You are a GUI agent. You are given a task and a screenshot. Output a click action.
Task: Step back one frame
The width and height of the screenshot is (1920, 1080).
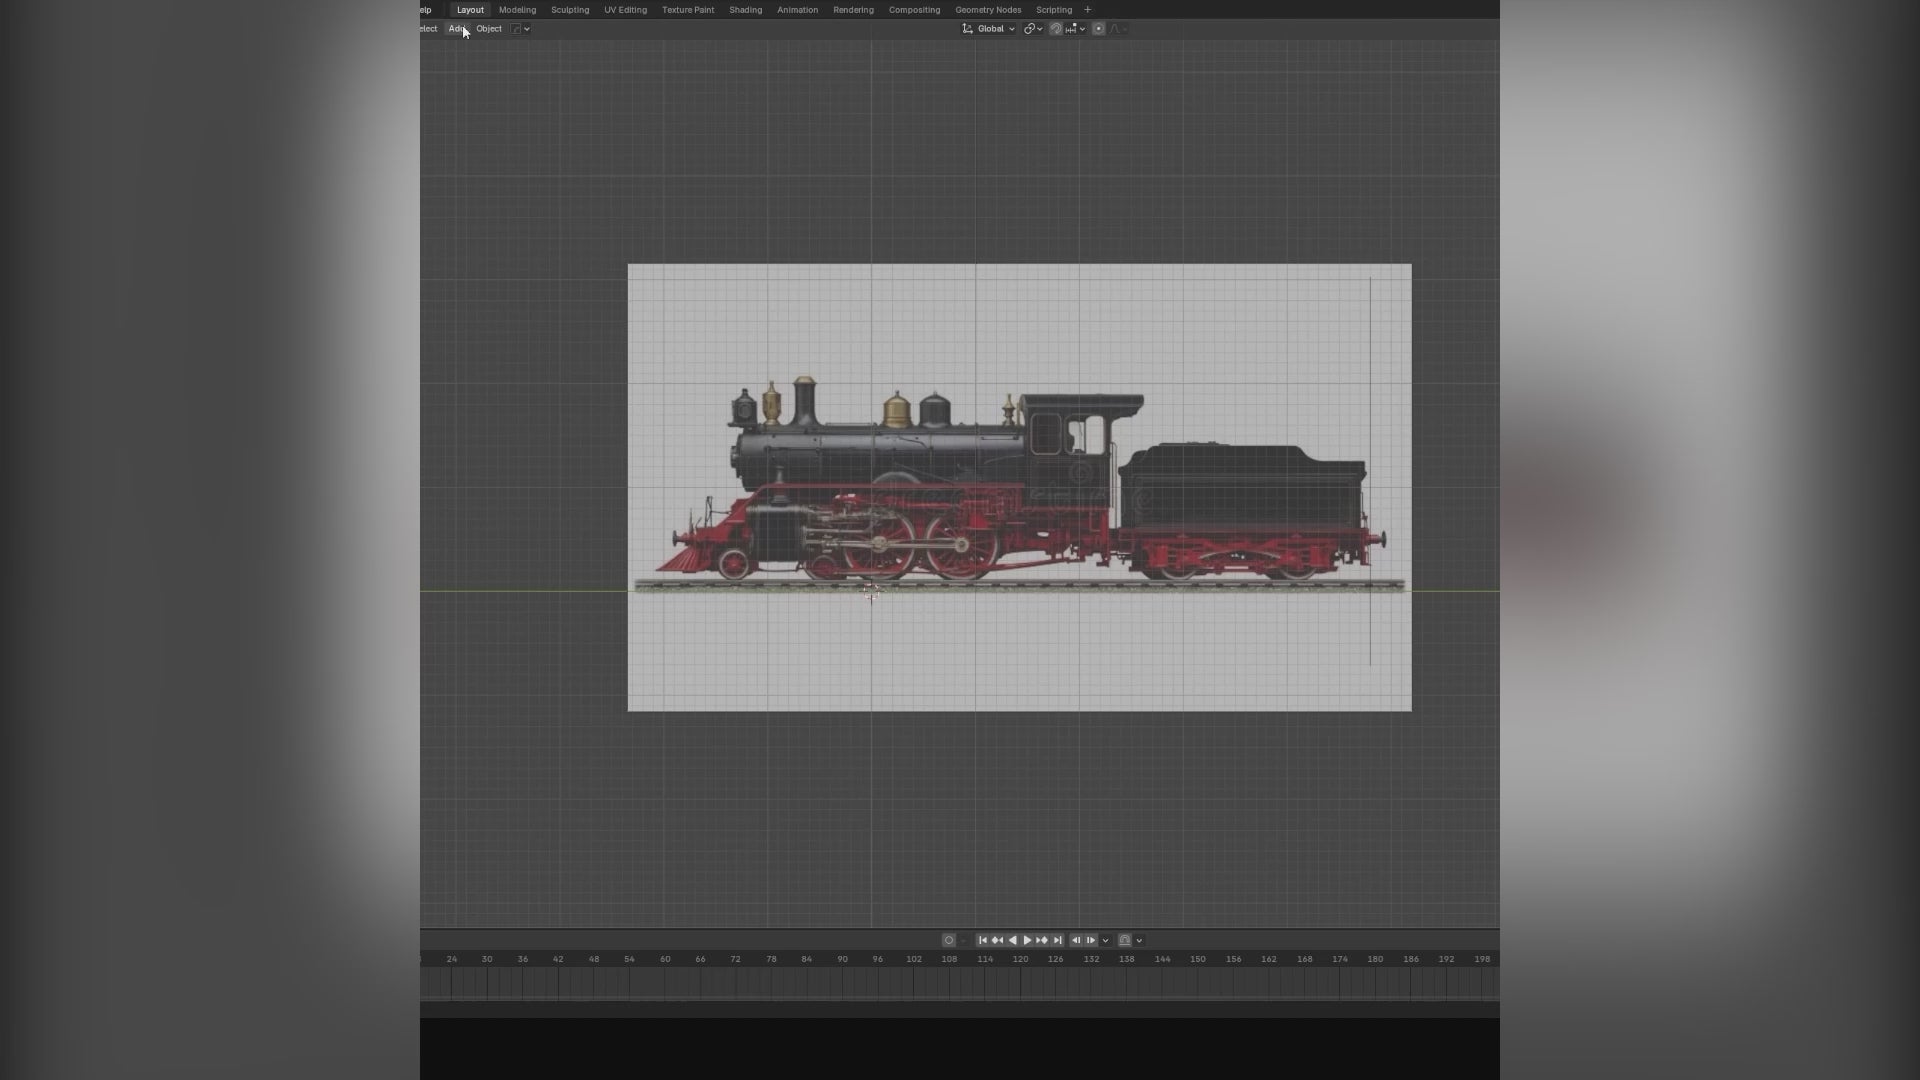[1076, 940]
